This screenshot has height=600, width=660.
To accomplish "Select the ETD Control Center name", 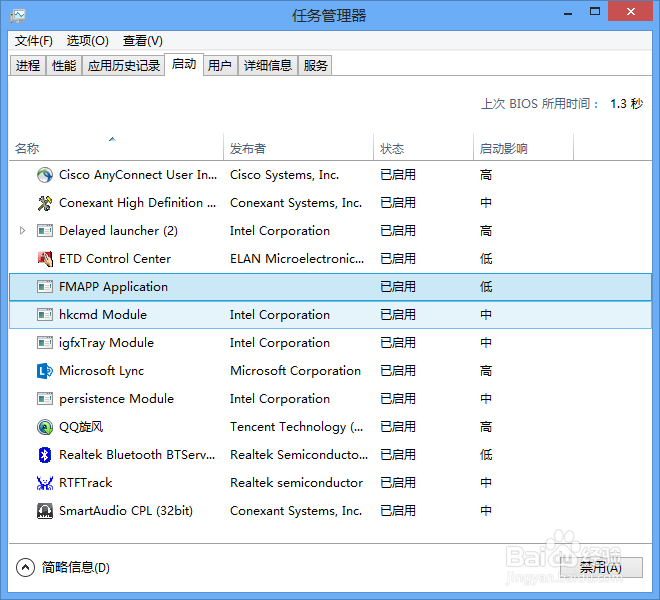I will [115, 259].
